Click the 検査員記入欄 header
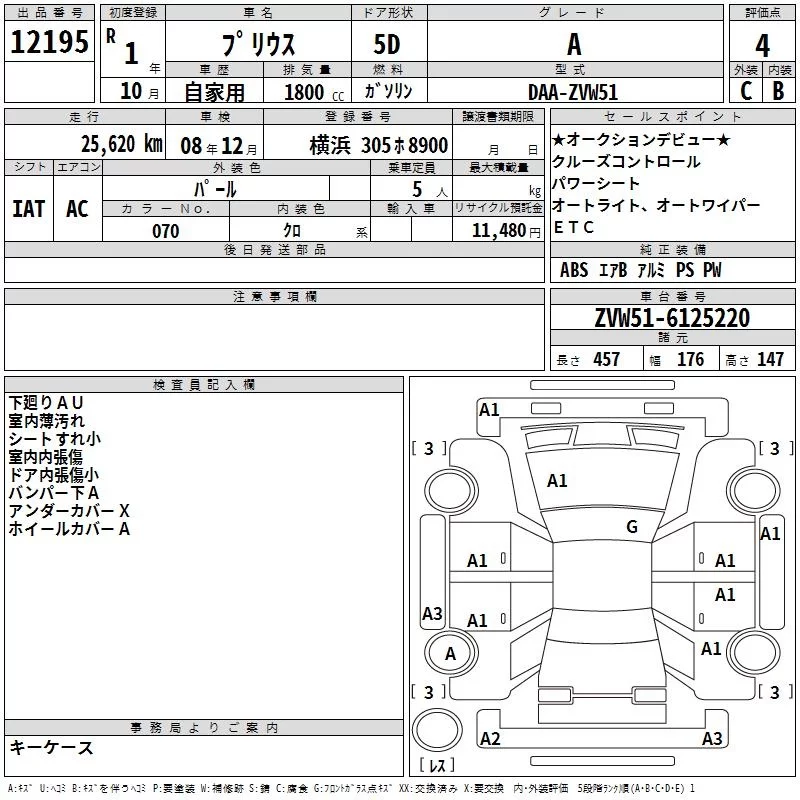The image size is (800, 800). 204,385
